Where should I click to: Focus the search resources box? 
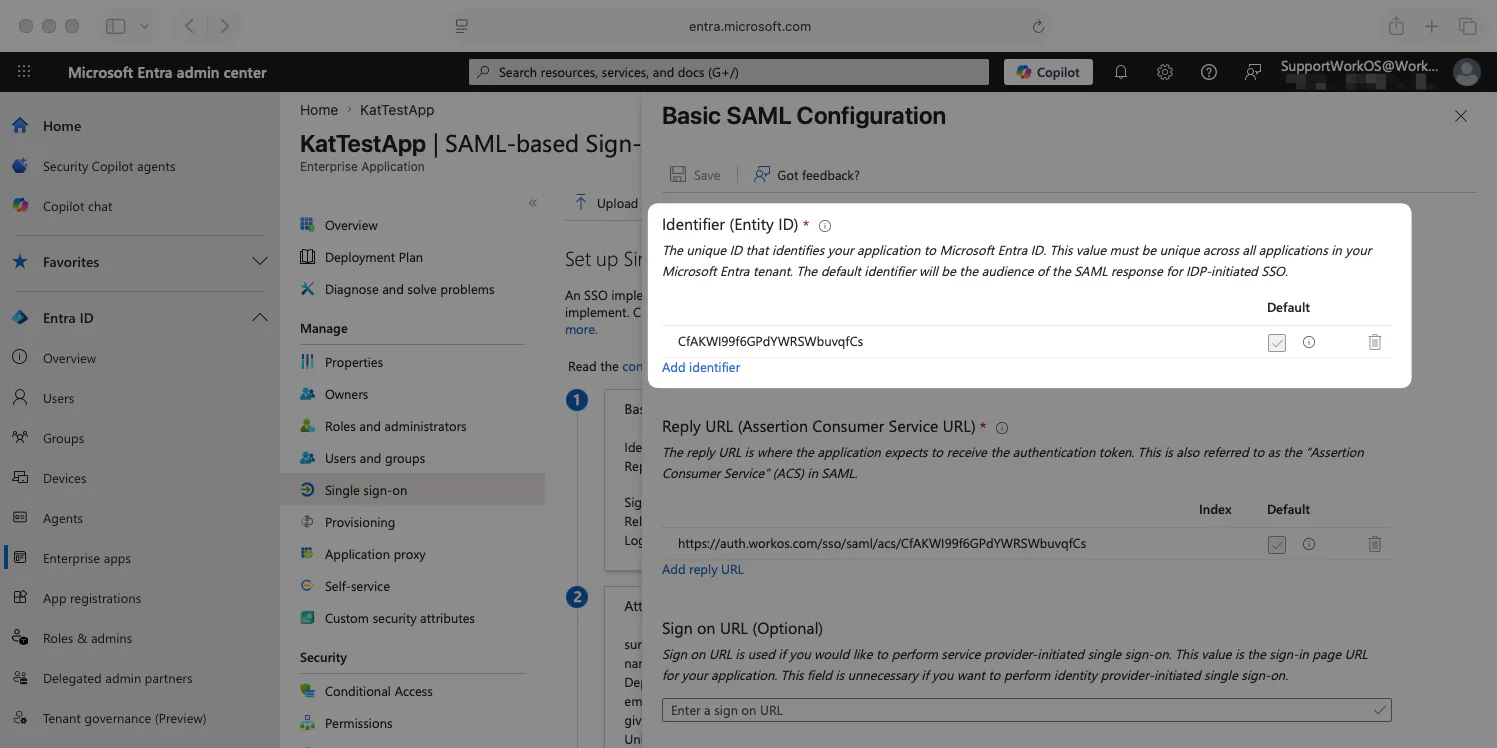tap(728, 72)
